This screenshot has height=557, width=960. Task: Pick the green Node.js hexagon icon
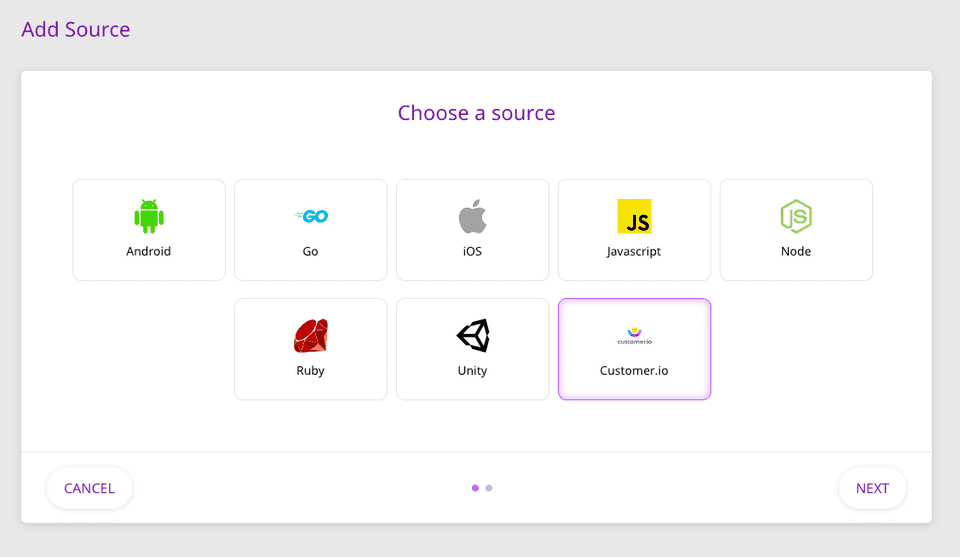[x=796, y=216]
